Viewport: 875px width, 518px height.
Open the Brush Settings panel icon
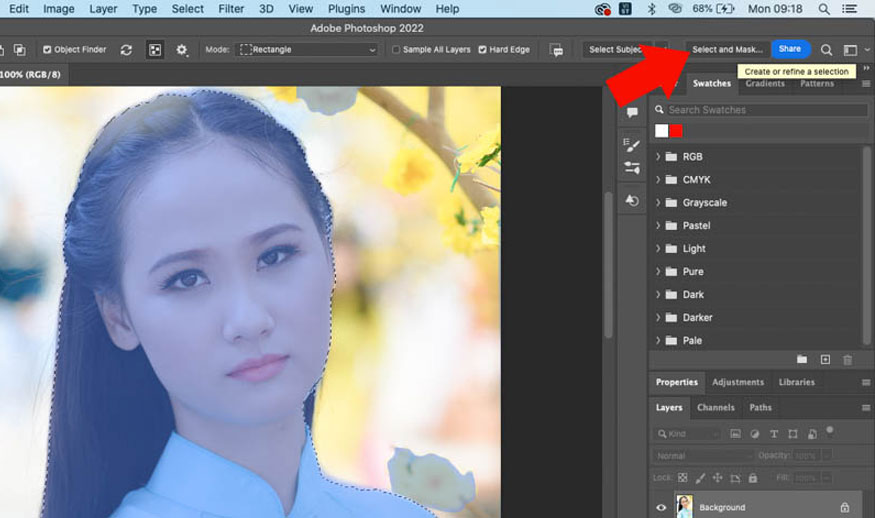click(x=632, y=145)
